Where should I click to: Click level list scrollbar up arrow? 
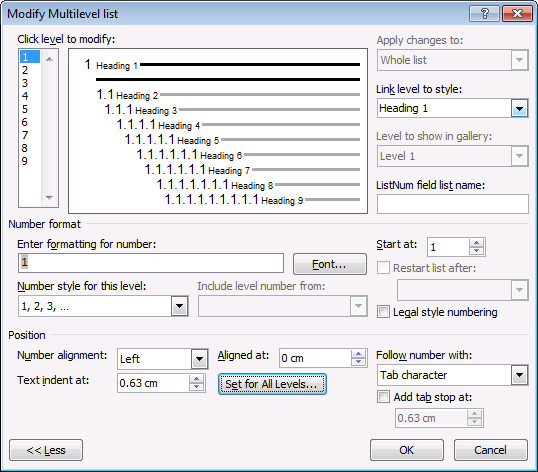(x=49, y=59)
